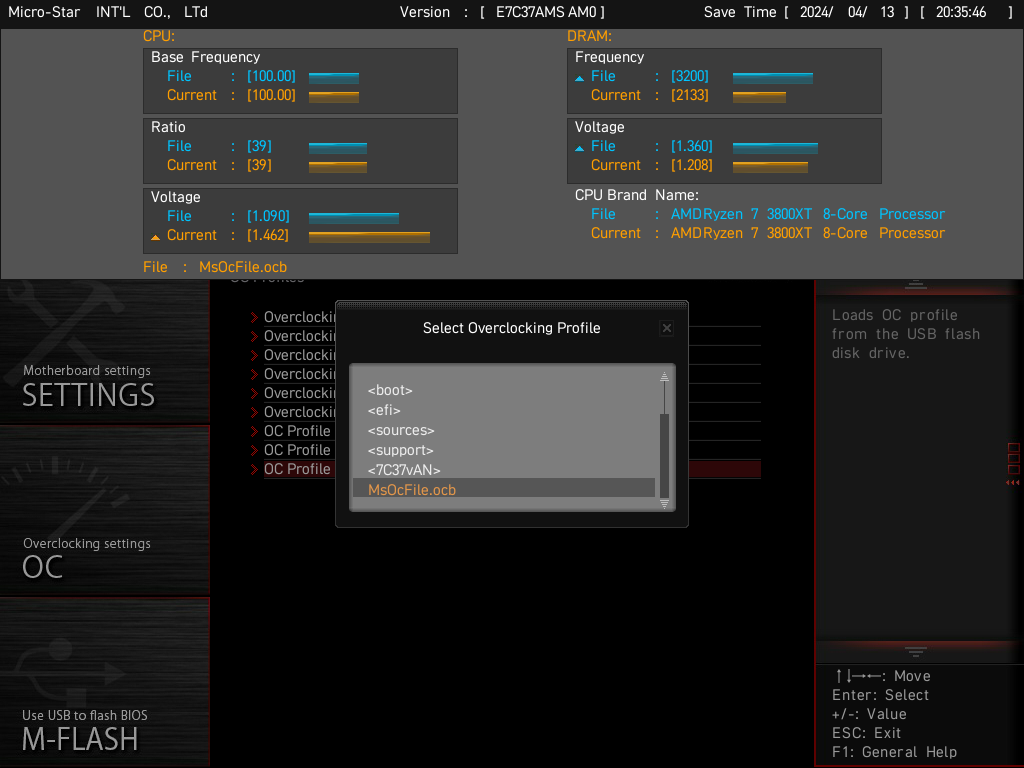This screenshot has width=1024, height=768.
Task: Click the blue DRAM Frequency File bar
Action: coord(773,78)
